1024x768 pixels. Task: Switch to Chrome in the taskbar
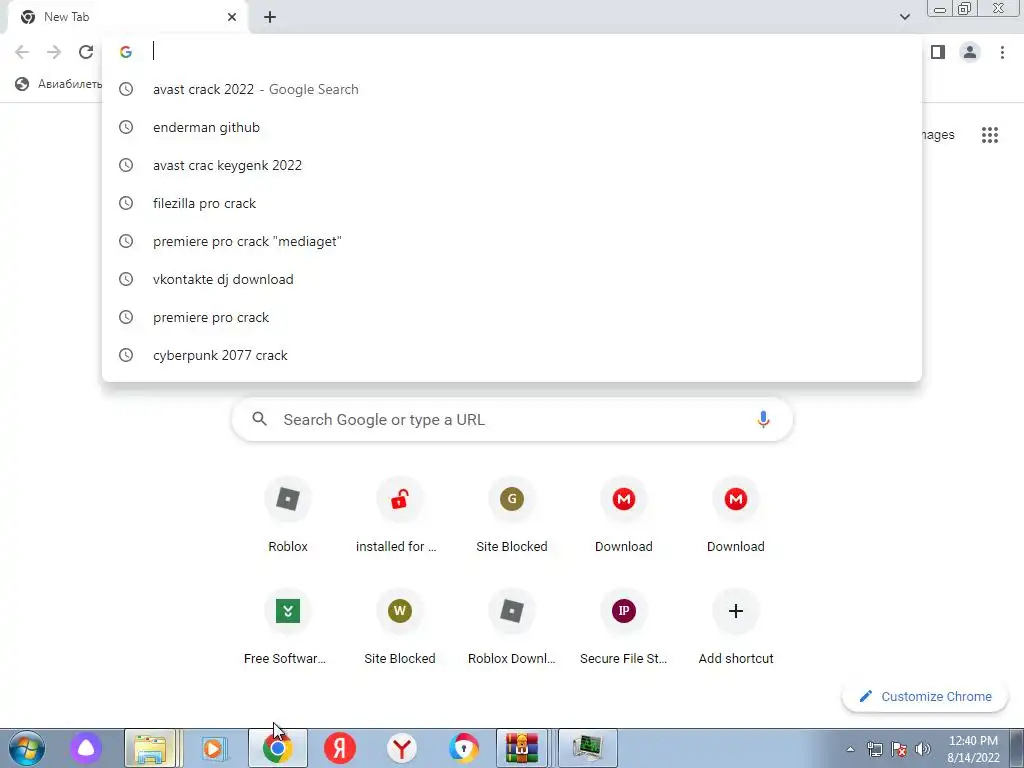(278, 748)
